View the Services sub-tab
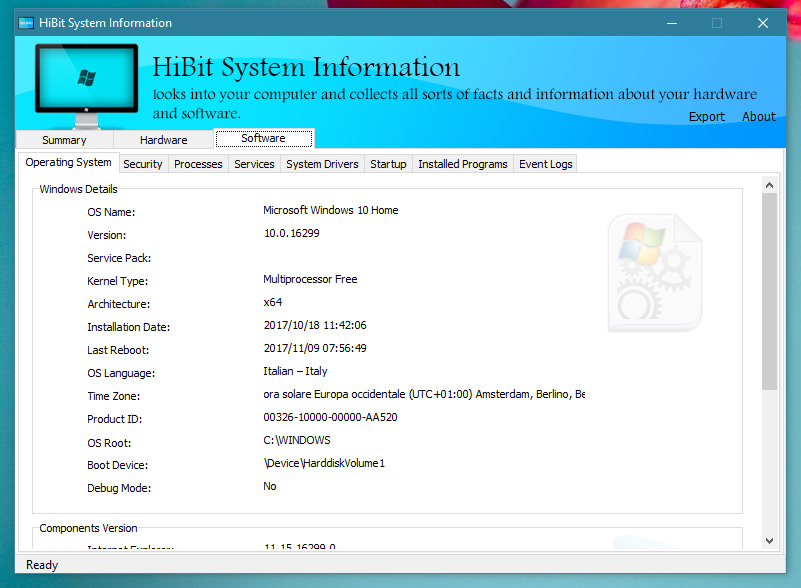The image size is (801, 588). point(254,164)
